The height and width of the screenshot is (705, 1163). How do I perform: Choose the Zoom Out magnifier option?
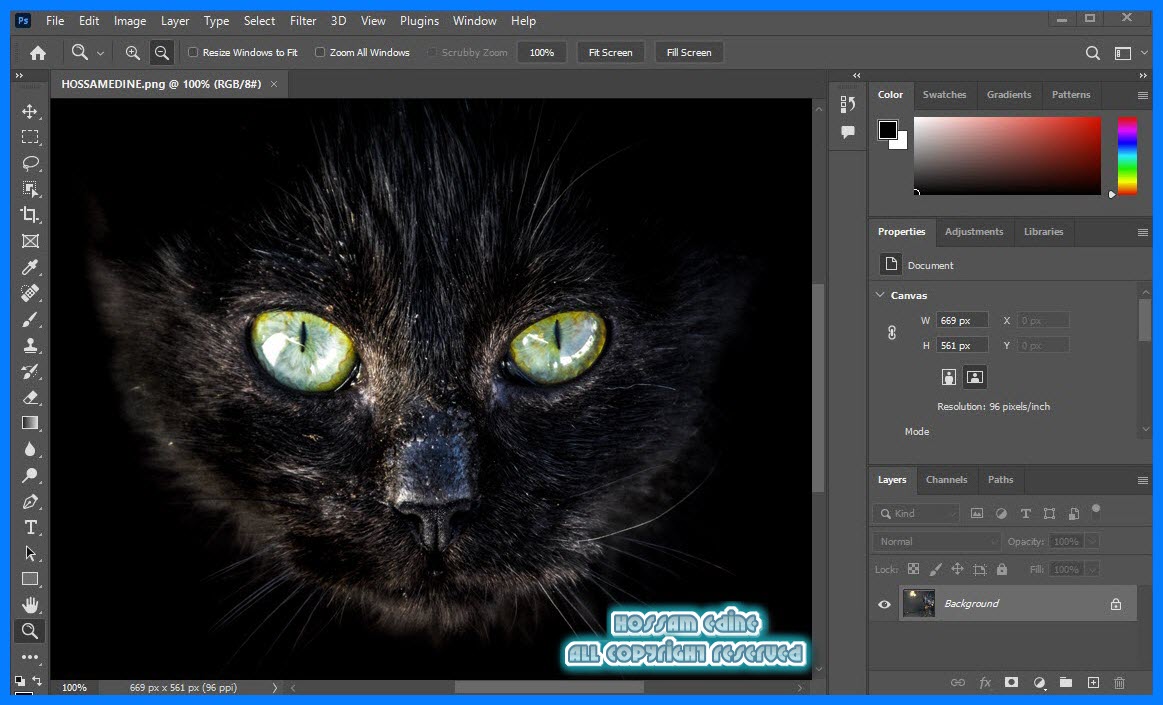[x=161, y=53]
